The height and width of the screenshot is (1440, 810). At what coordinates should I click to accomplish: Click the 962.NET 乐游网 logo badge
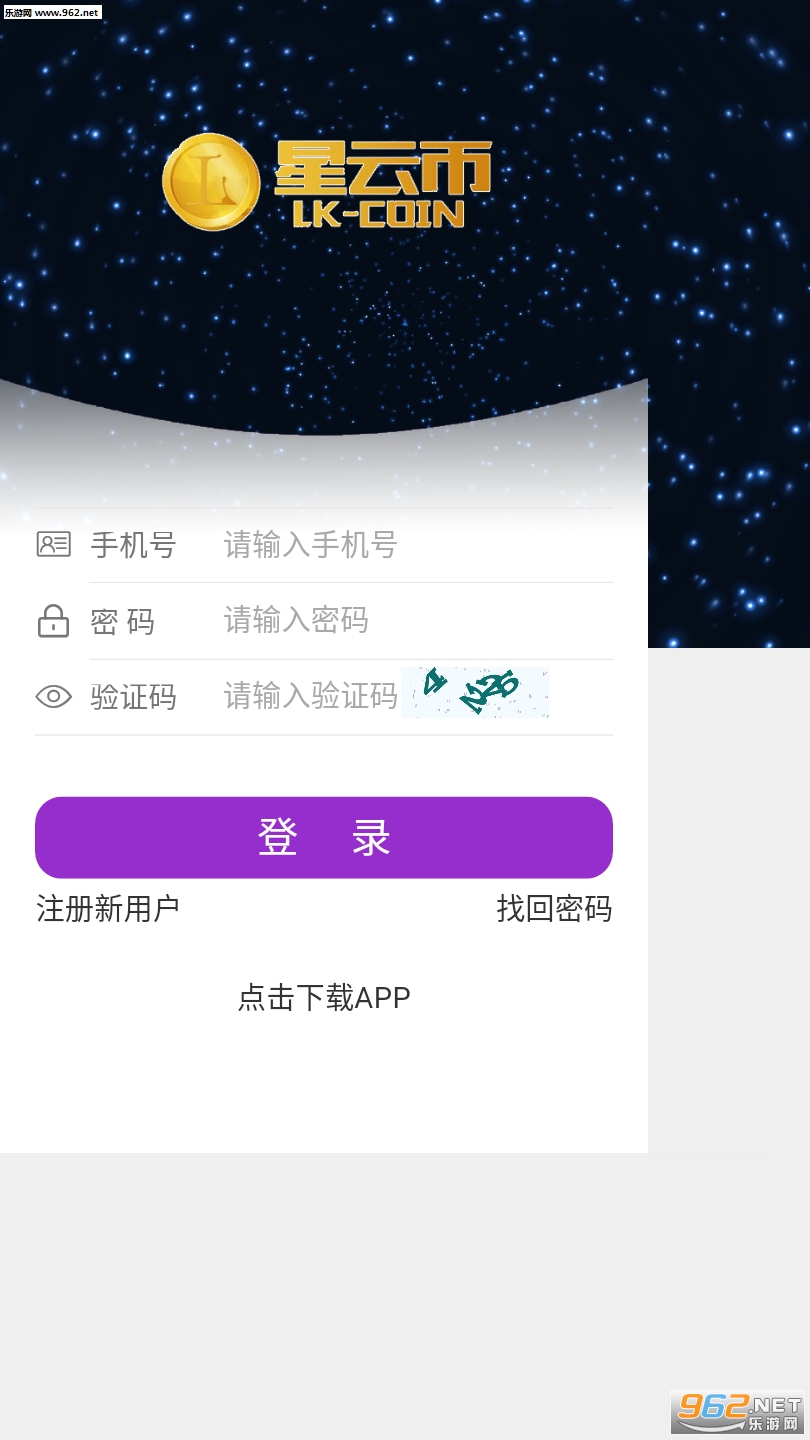(738, 1412)
